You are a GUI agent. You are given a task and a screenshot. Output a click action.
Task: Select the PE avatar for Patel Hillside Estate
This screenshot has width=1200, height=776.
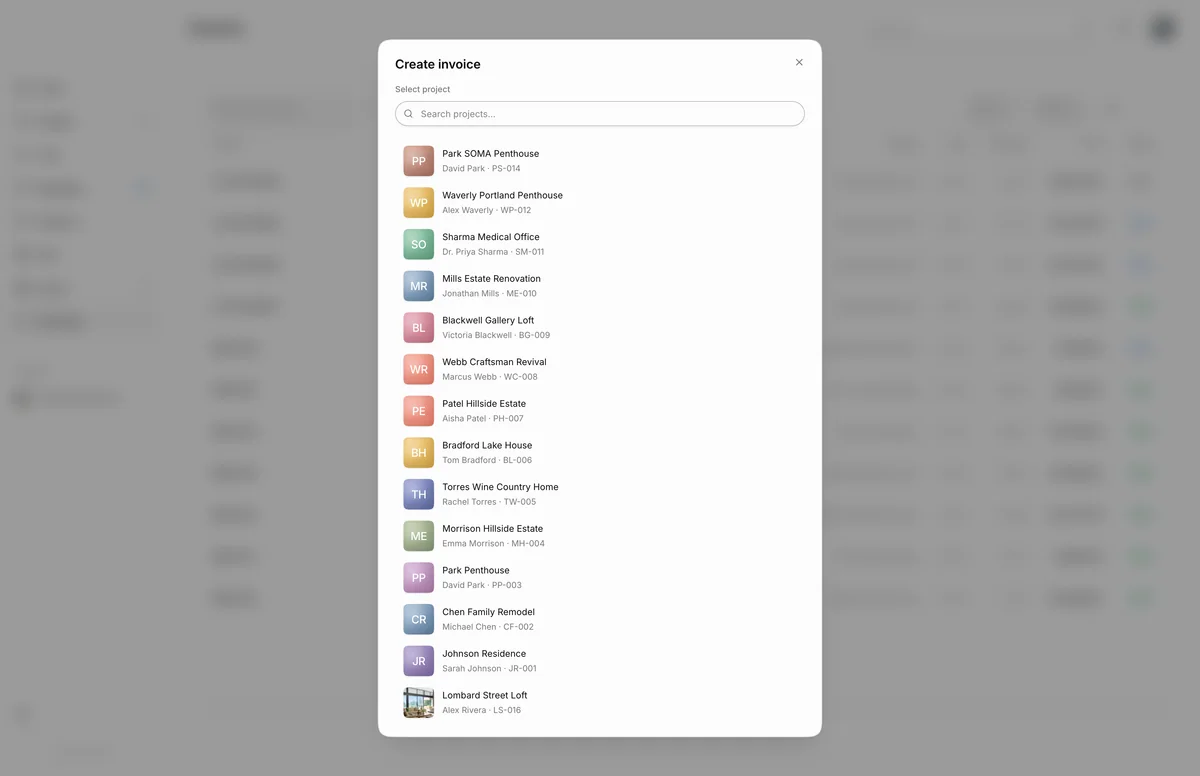pyautogui.click(x=419, y=411)
